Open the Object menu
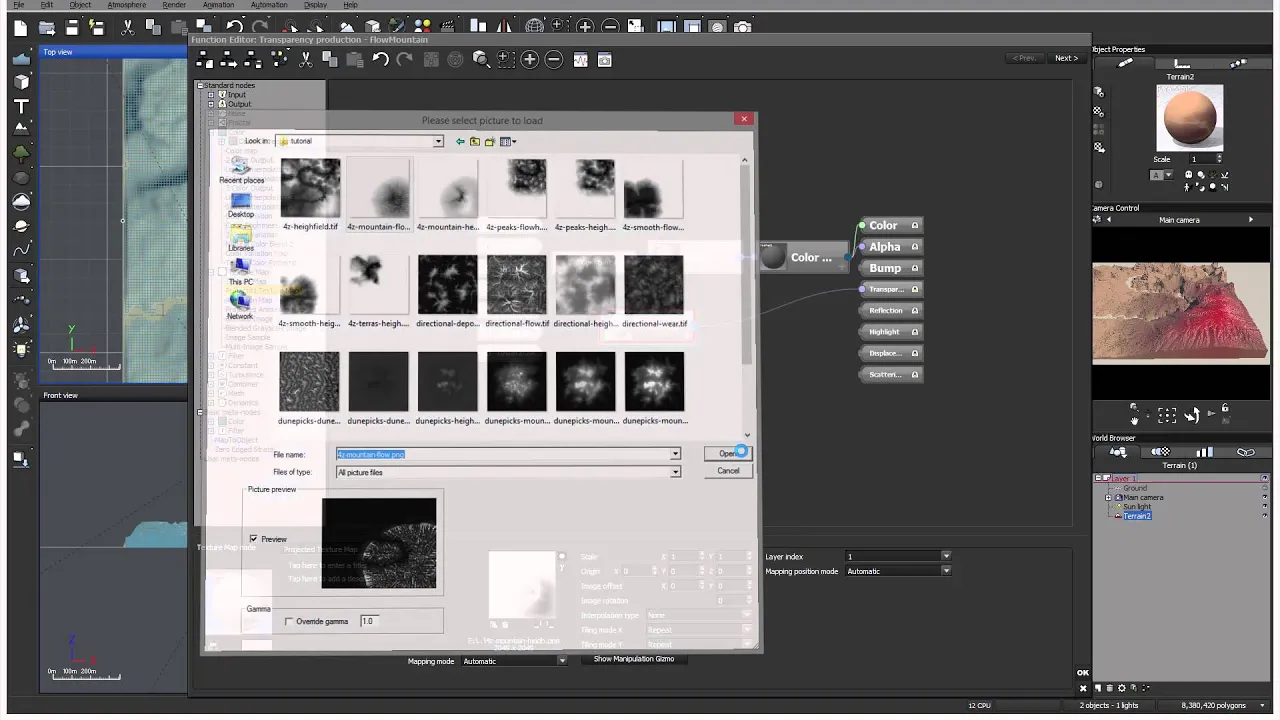The width and height of the screenshot is (1280, 720). (x=80, y=5)
